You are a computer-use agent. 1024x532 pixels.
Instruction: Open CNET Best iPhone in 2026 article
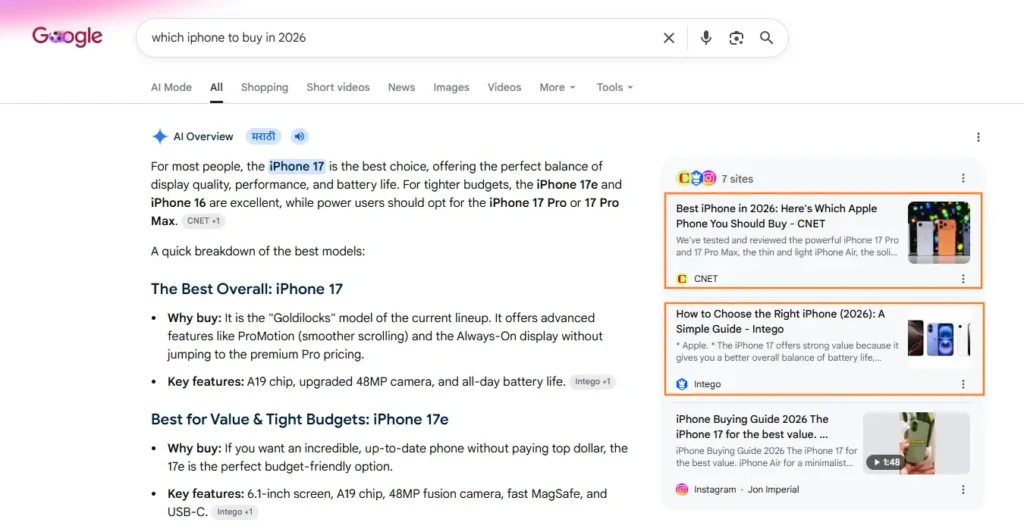pos(776,216)
